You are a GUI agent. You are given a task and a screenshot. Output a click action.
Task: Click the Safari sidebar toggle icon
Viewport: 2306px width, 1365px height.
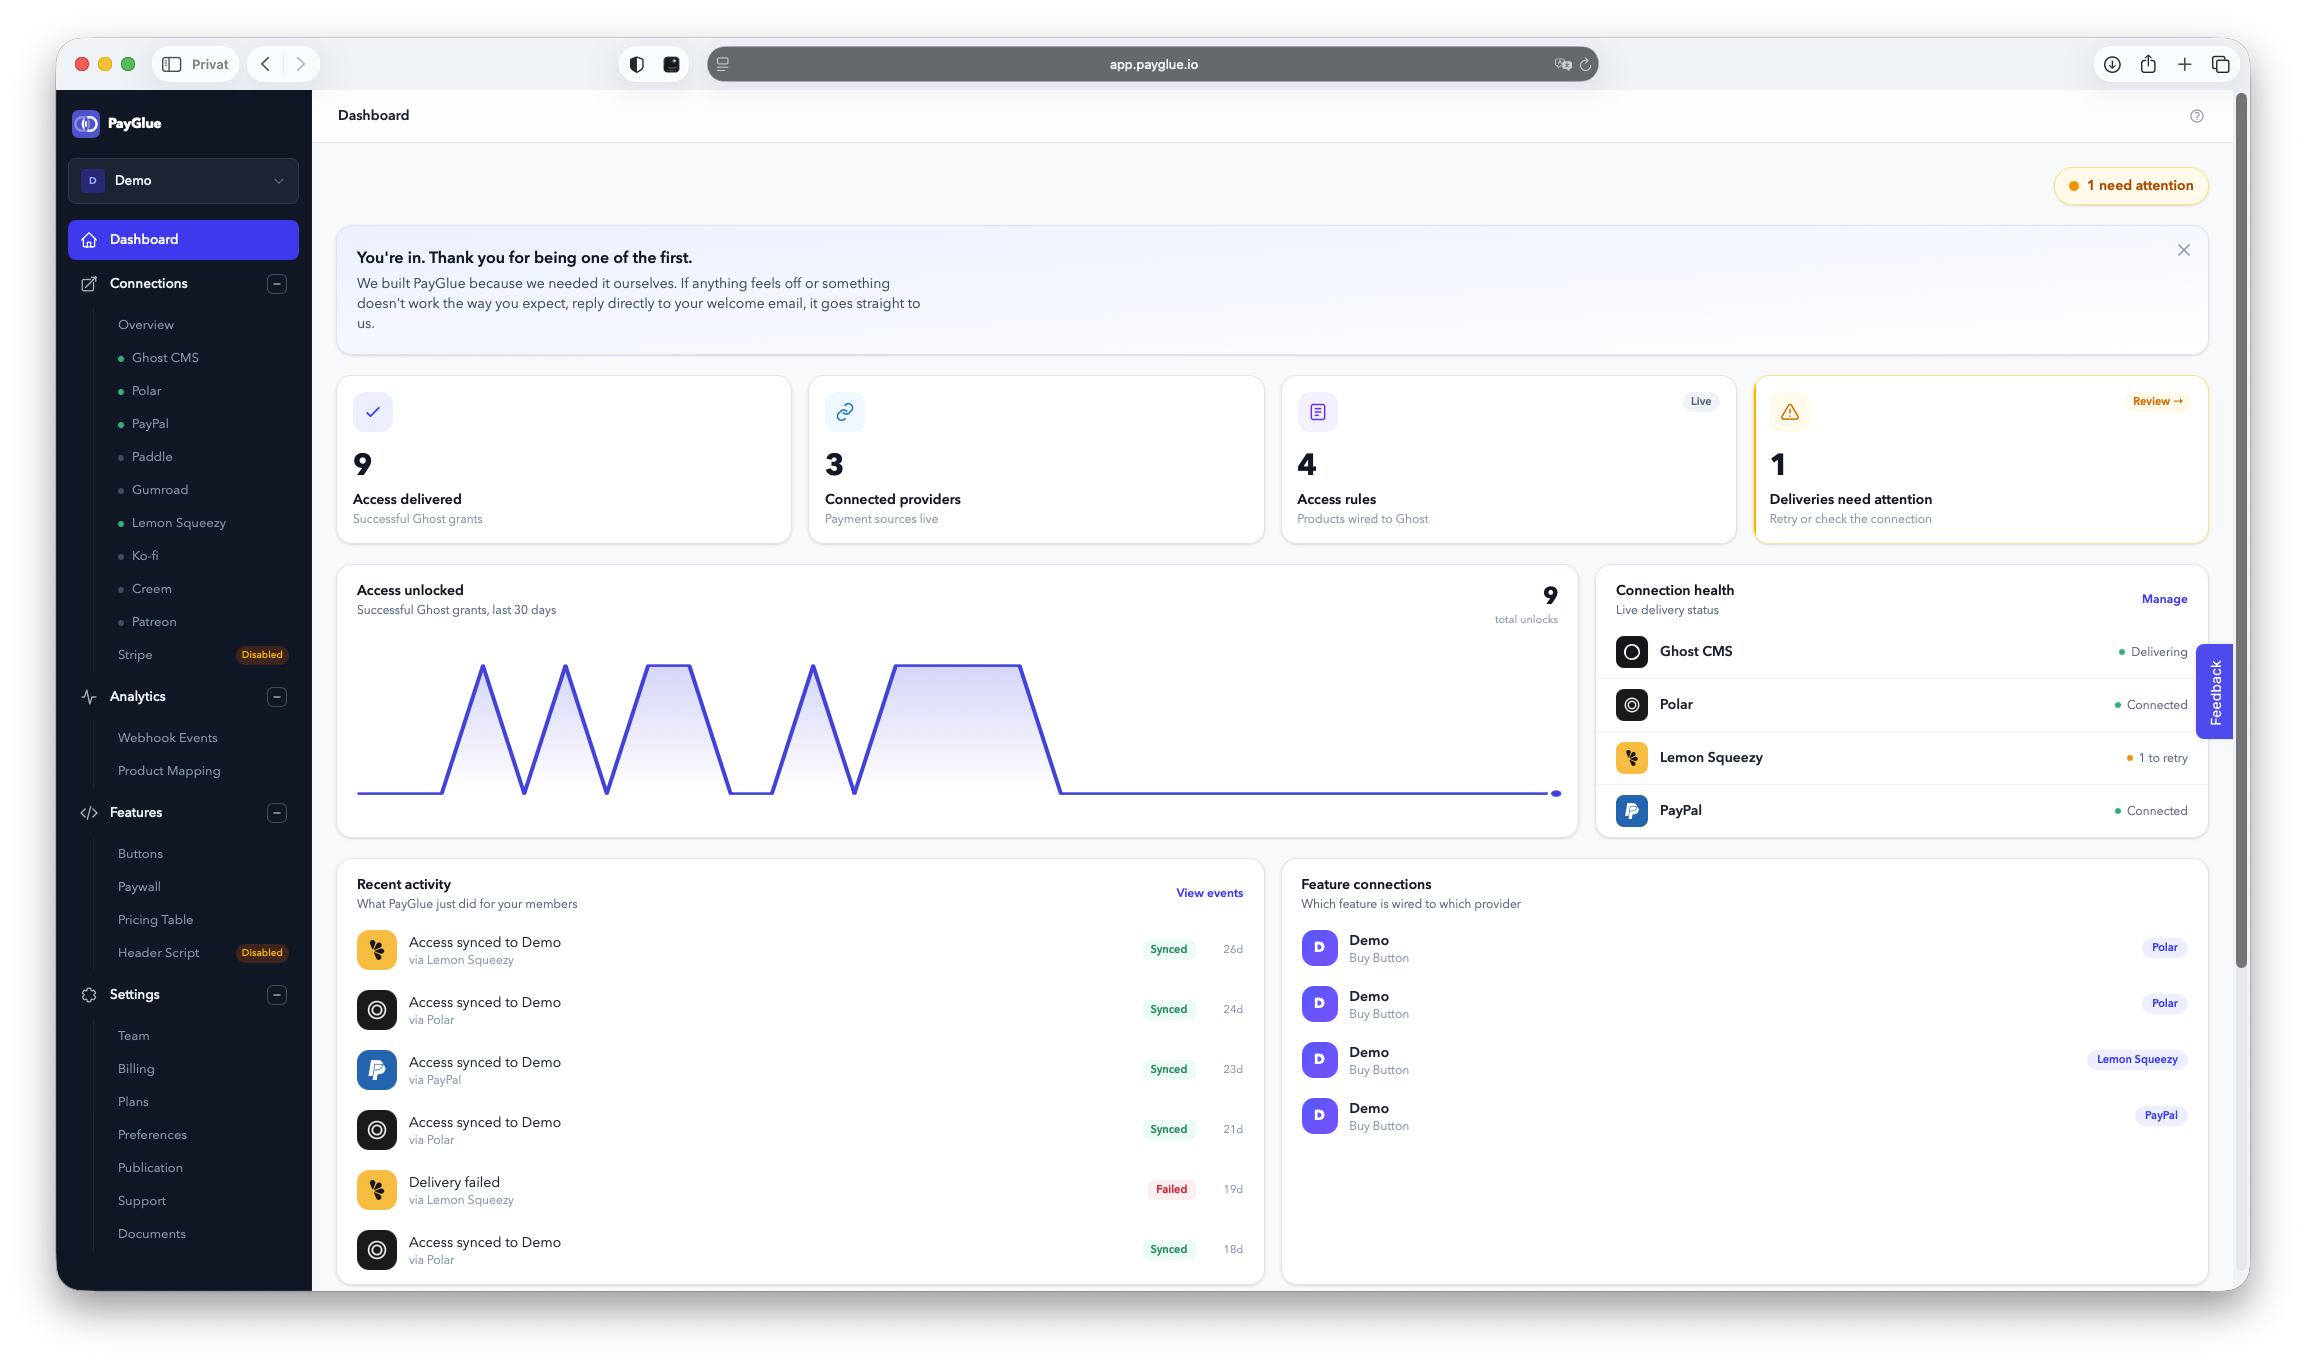(x=172, y=64)
